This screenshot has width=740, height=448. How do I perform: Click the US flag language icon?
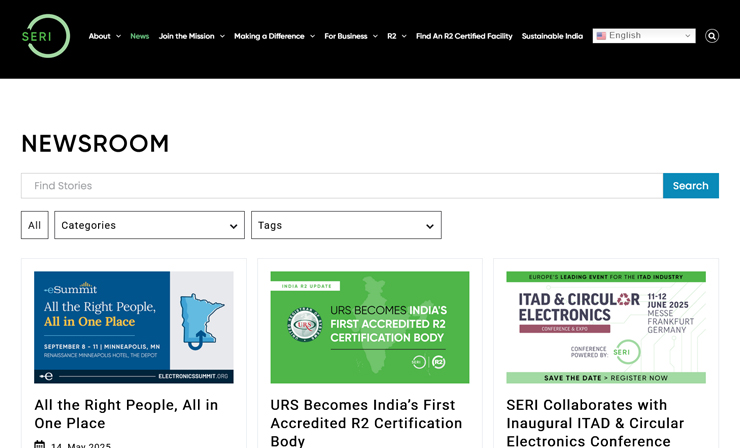[x=601, y=36]
